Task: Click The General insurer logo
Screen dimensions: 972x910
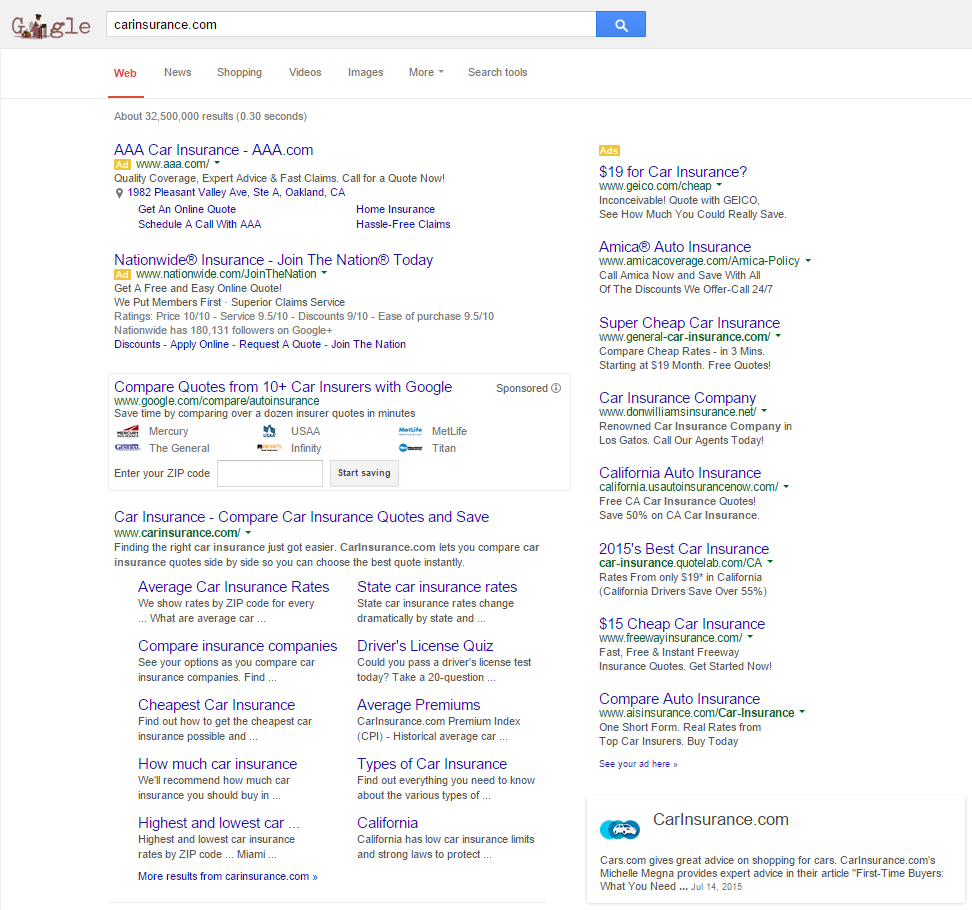Action: point(128,448)
